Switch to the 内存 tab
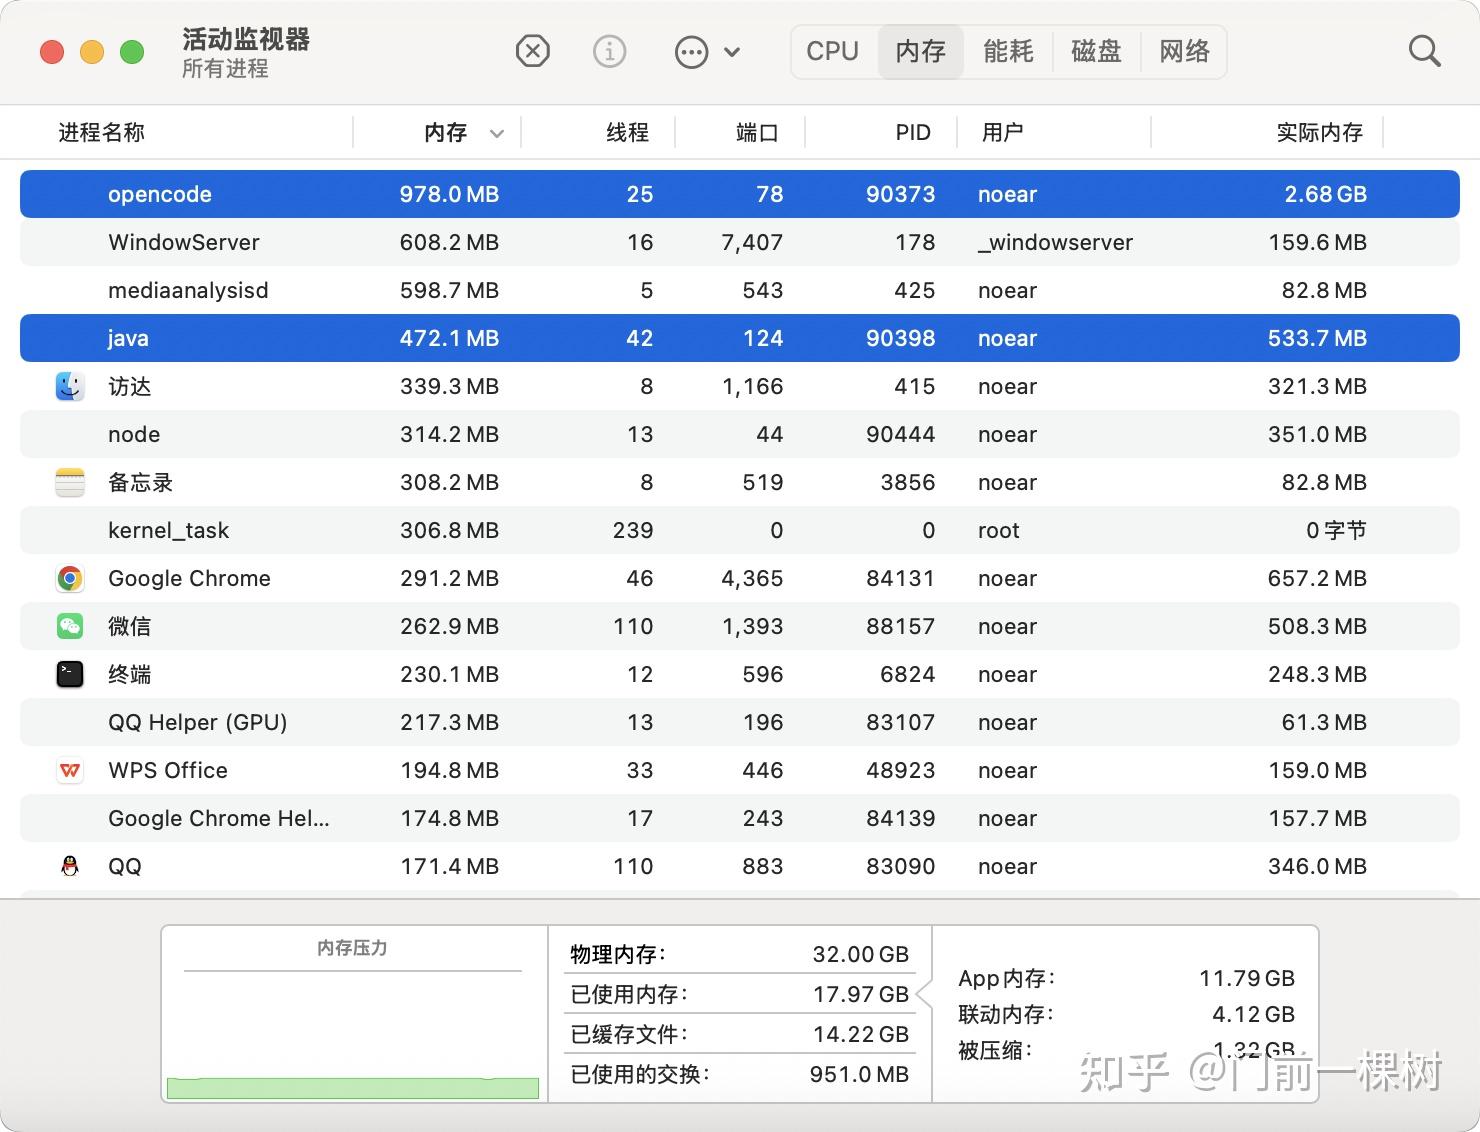This screenshot has width=1480, height=1132. [921, 51]
